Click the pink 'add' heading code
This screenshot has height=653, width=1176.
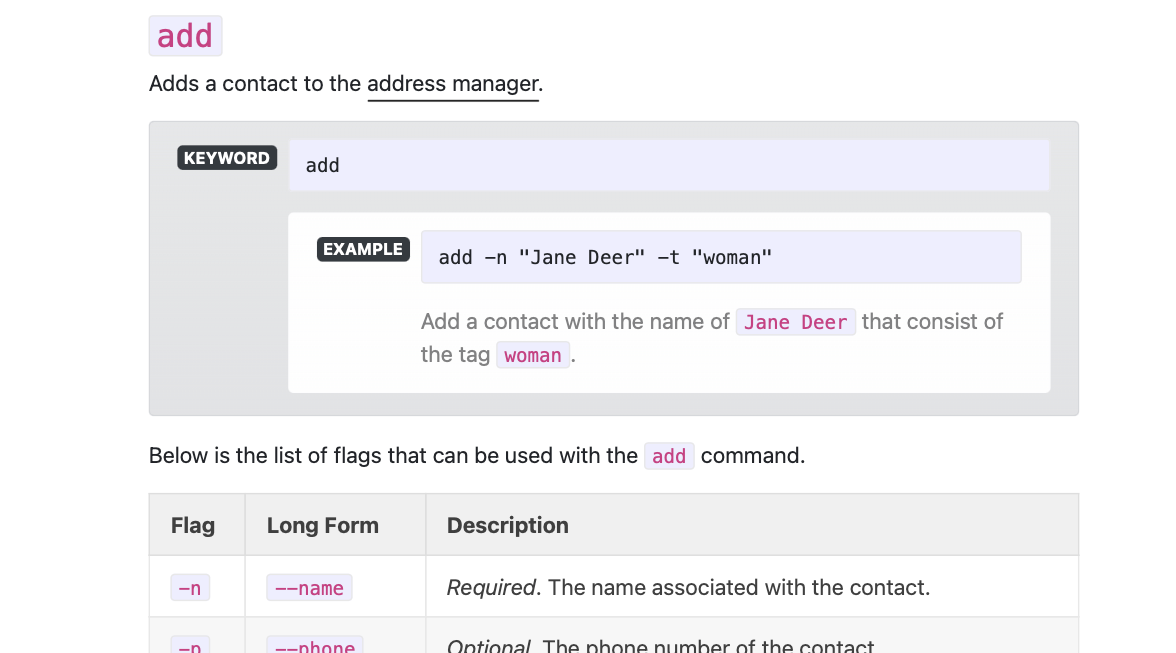pos(185,36)
